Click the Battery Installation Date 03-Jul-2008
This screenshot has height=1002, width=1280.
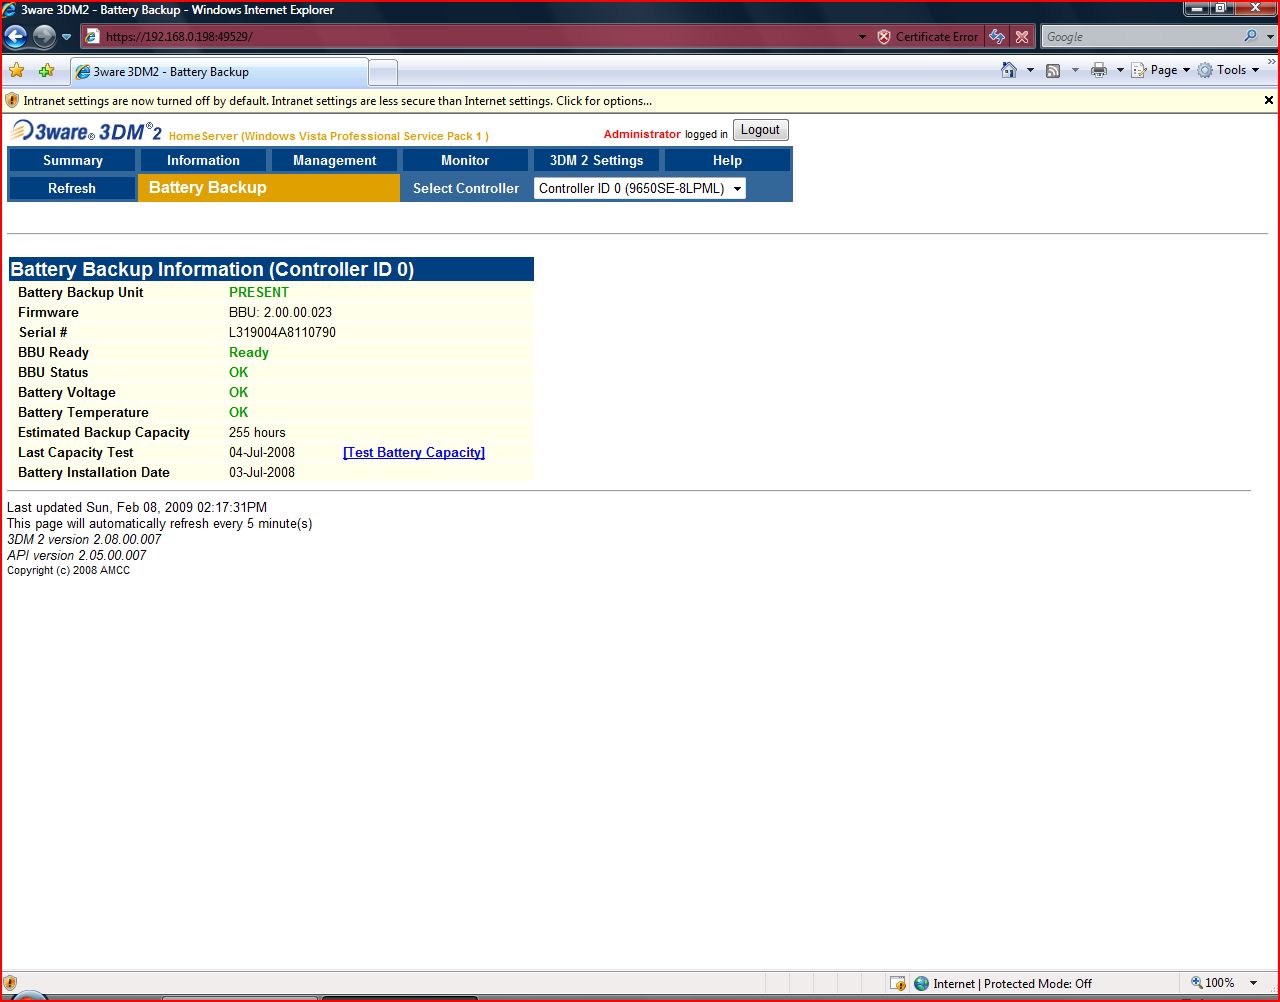point(262,472)
